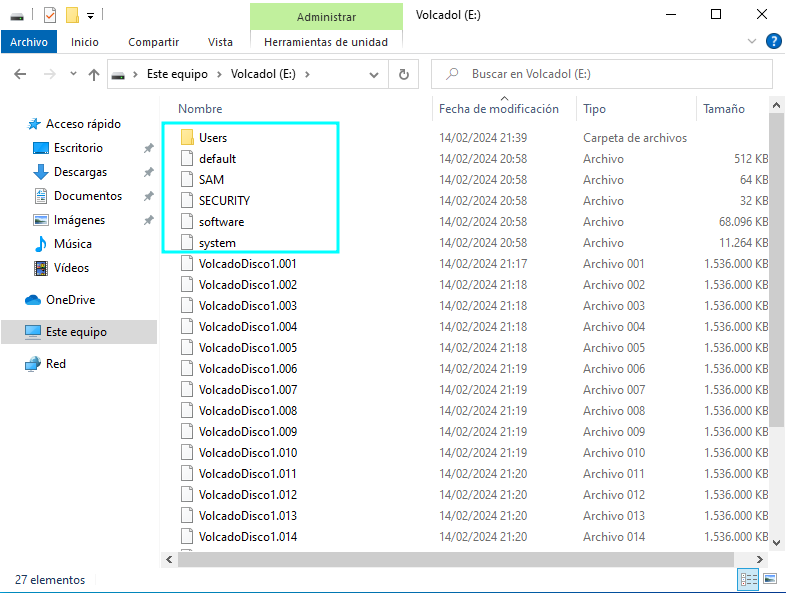Click new folder icon in title bar

point(72,15)
